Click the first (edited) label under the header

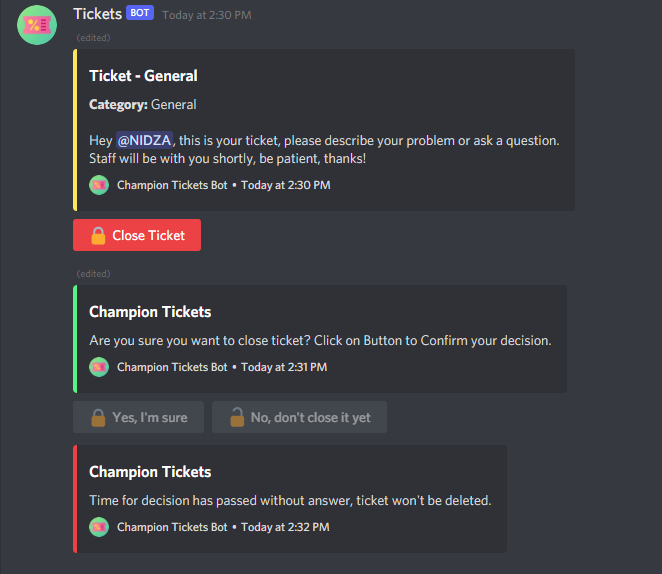click(x=93, y=38)
